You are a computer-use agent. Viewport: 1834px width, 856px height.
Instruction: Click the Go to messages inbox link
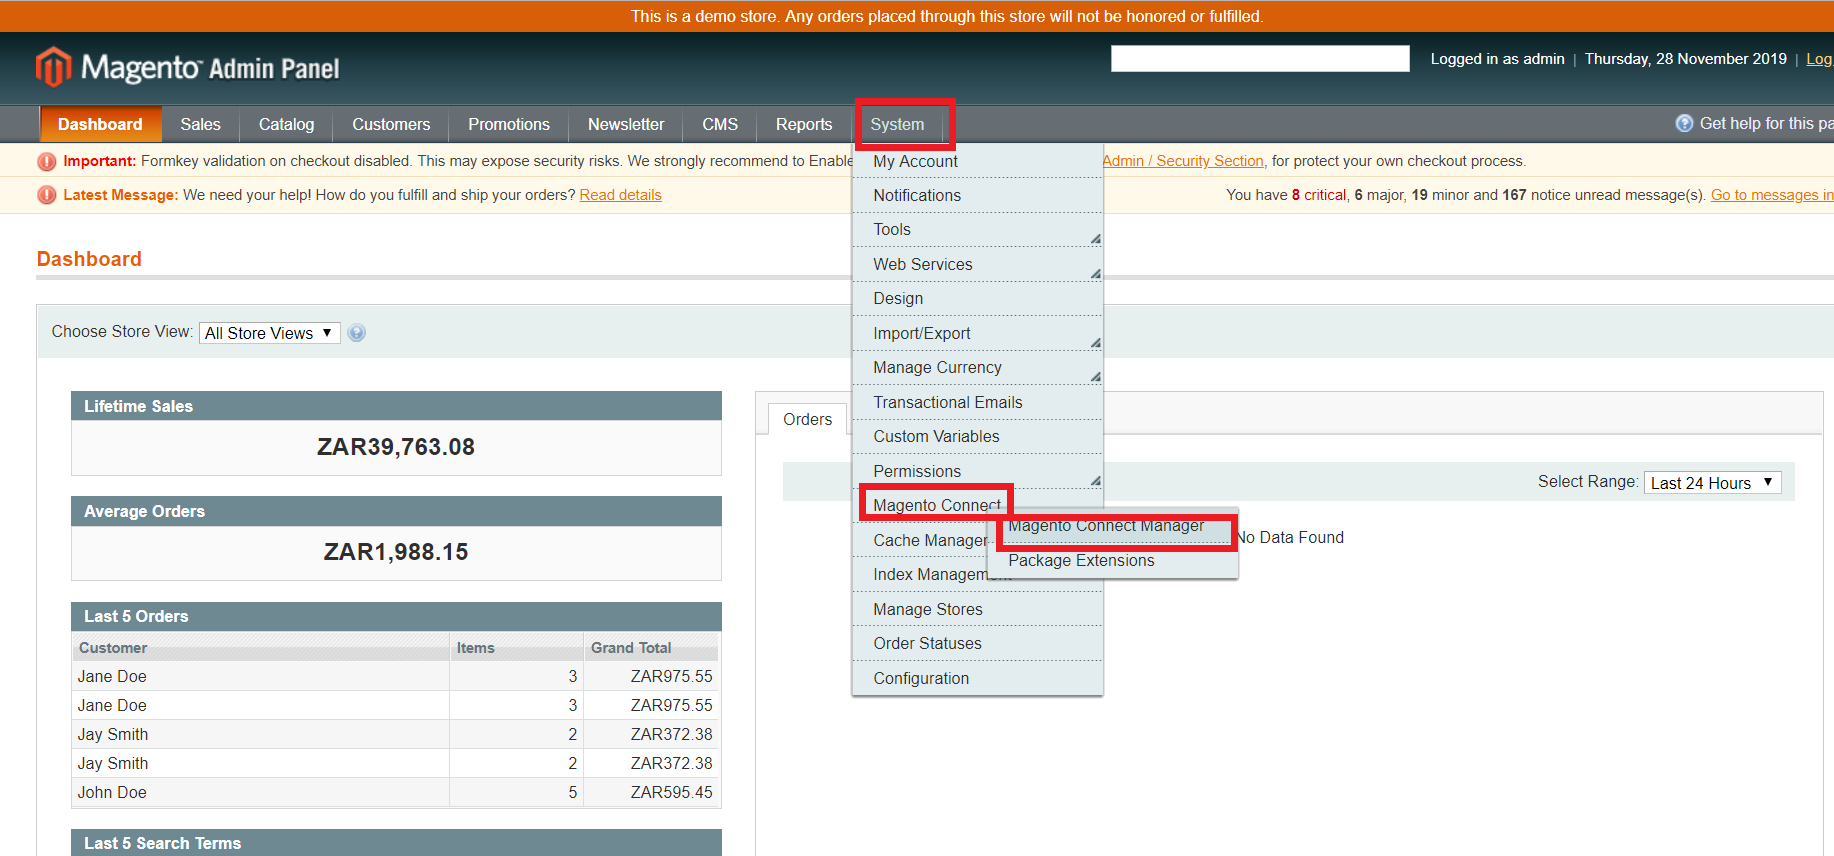[1772, 195]
